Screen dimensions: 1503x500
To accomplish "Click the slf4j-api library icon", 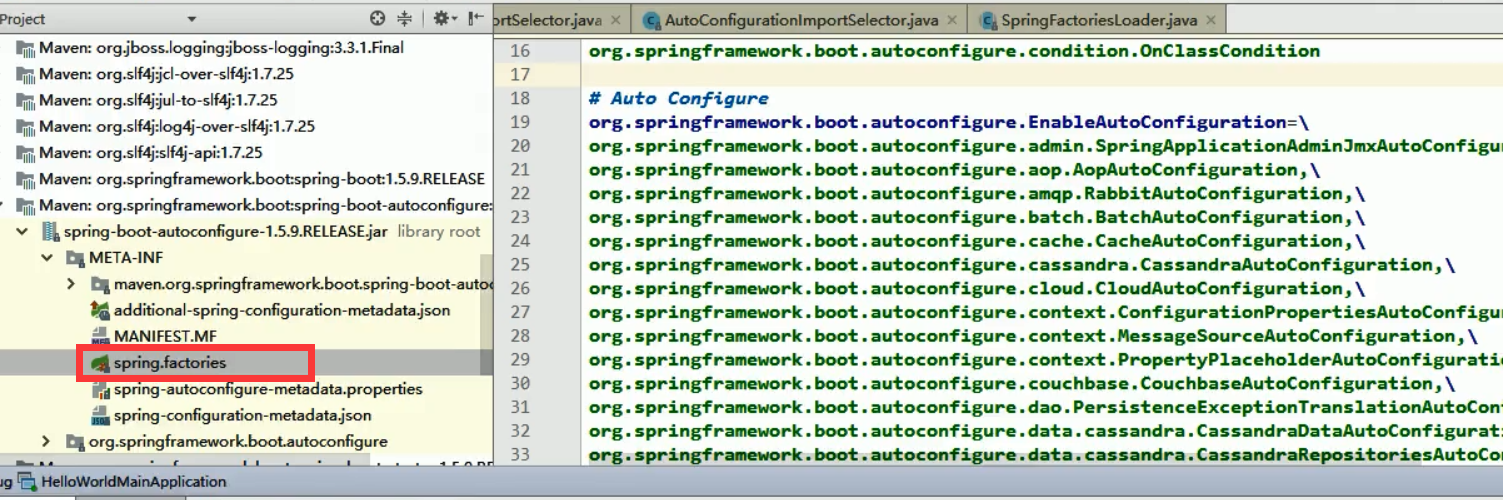I will (26, 152).
